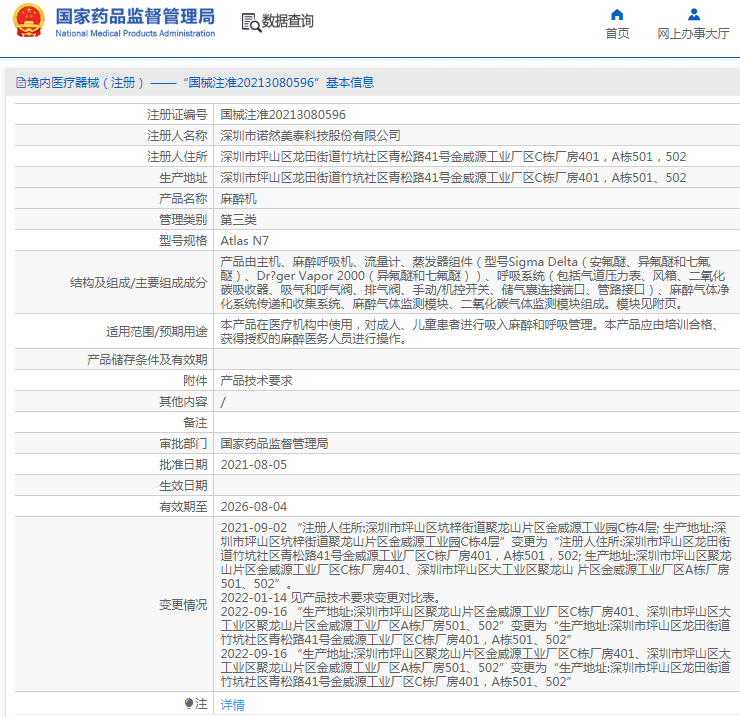Click management category value 第三类
The image size is (740, 717).
coord(238,220)
